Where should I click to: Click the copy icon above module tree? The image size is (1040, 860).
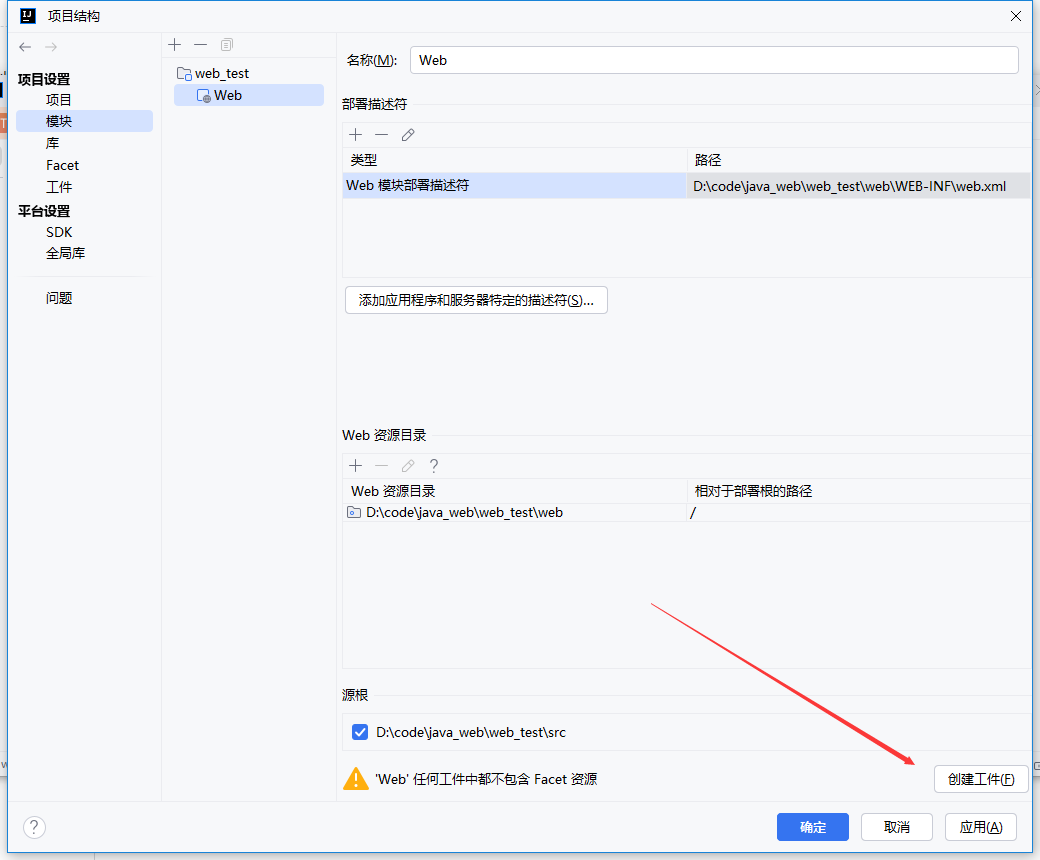[227, 45]
